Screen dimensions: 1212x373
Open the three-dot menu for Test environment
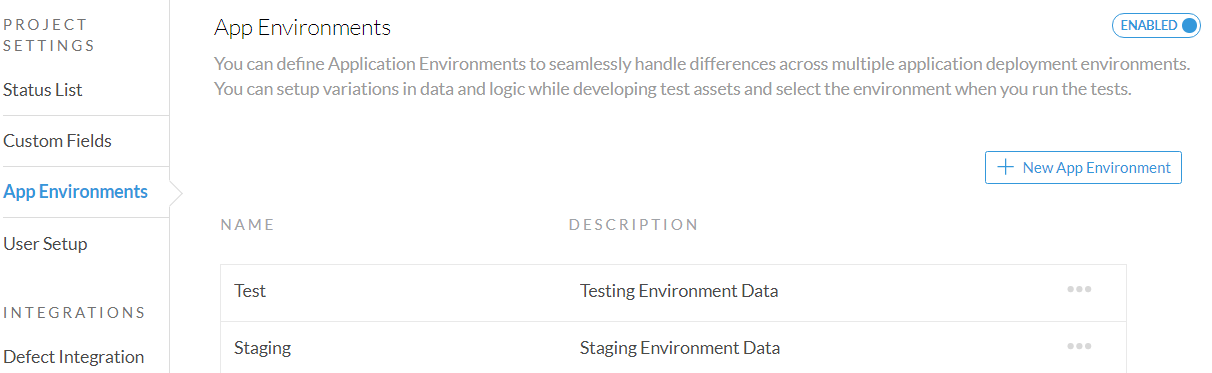click(x=1079, y=290)
